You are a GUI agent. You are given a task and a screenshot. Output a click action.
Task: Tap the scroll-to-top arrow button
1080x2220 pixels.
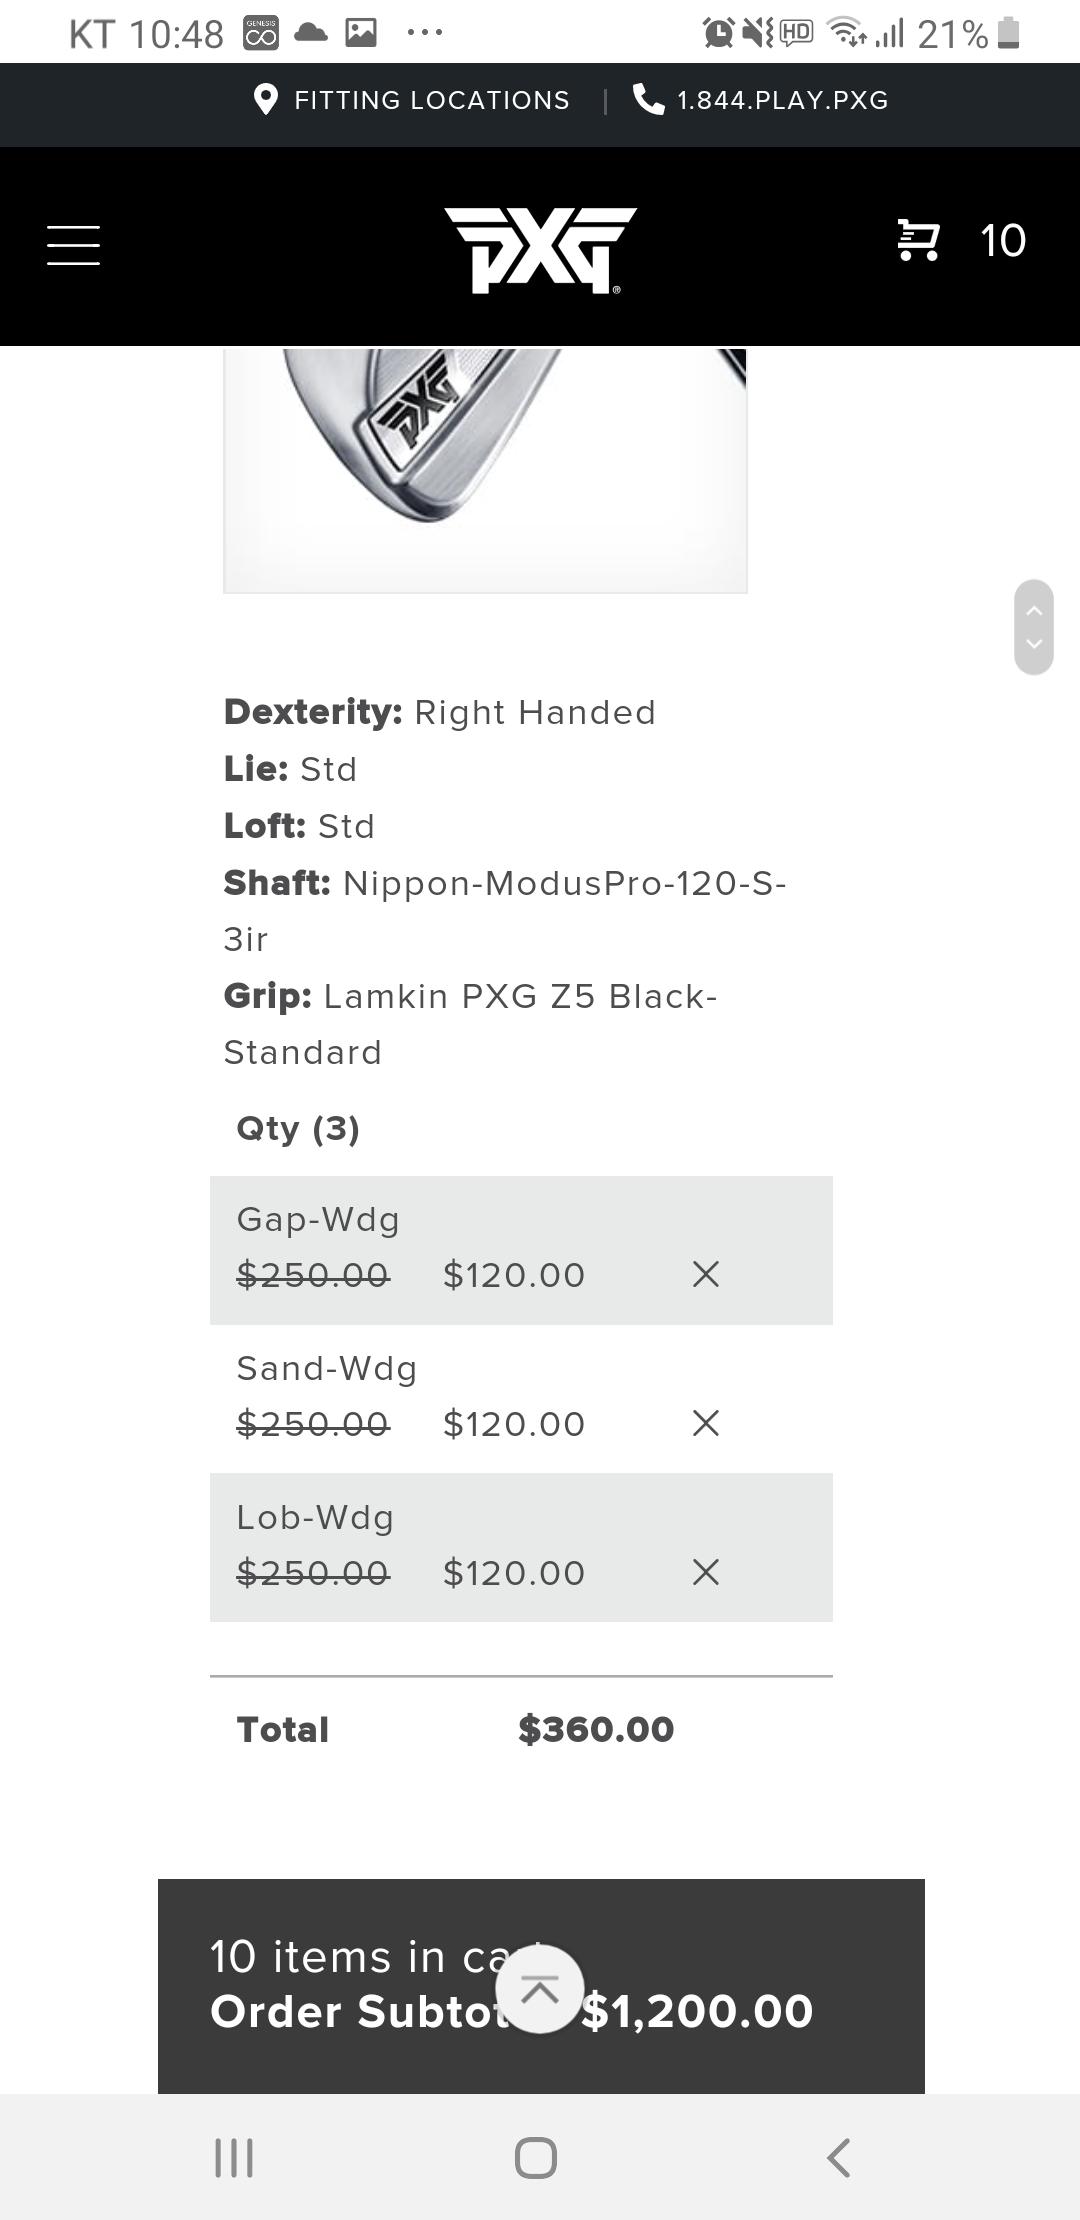click(540, 1989)
